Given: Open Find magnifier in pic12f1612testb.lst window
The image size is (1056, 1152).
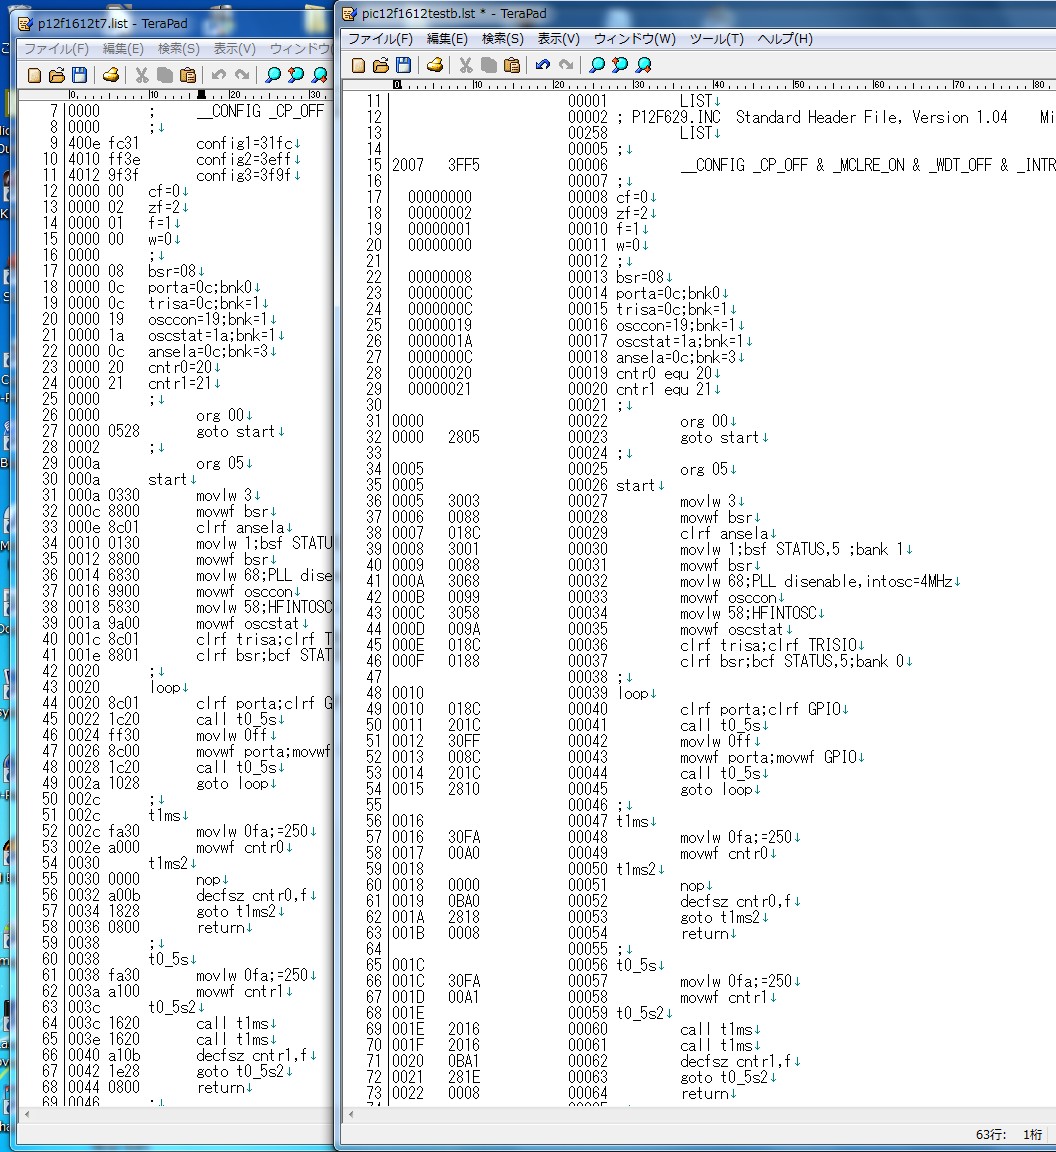Looking at the screenshot, I should point(597,65).
